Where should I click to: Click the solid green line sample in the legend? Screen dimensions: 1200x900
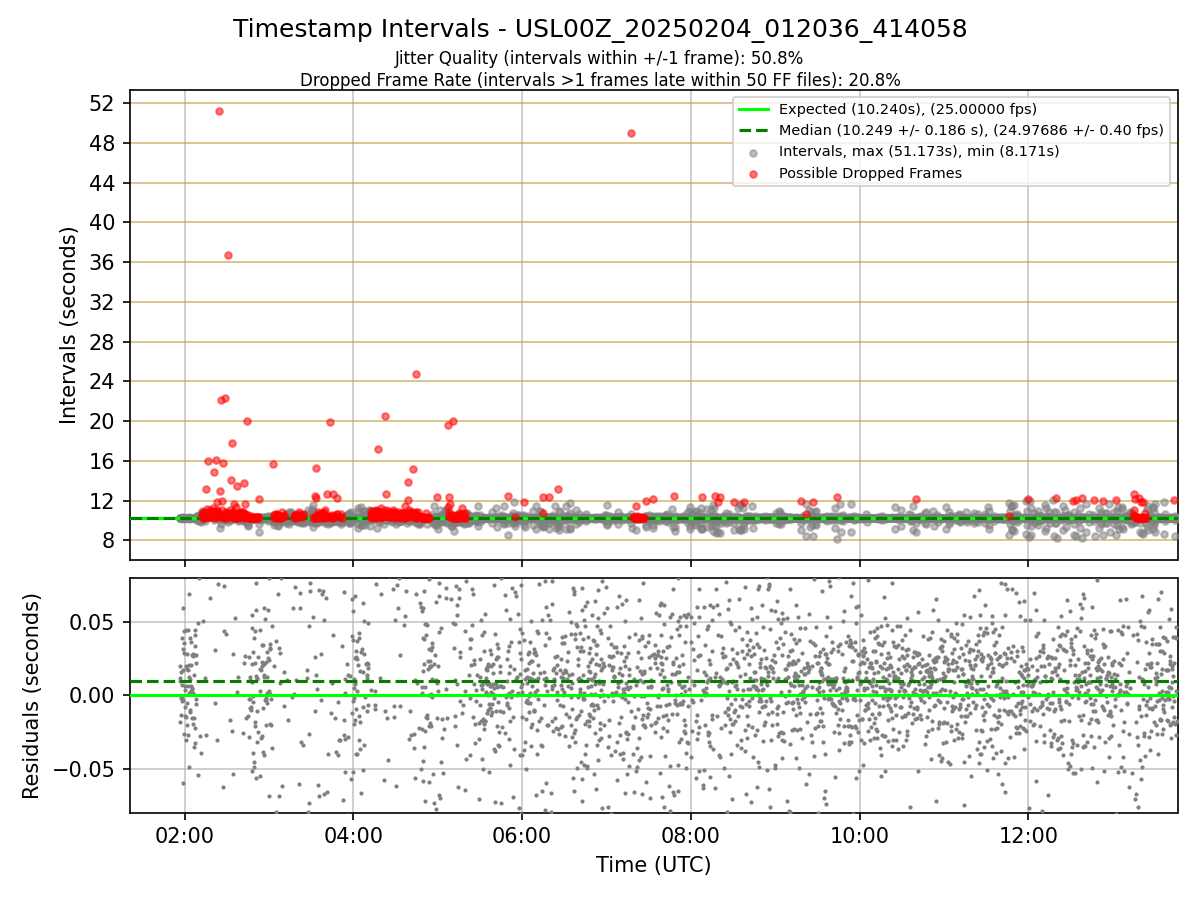[x=754, y=109]
